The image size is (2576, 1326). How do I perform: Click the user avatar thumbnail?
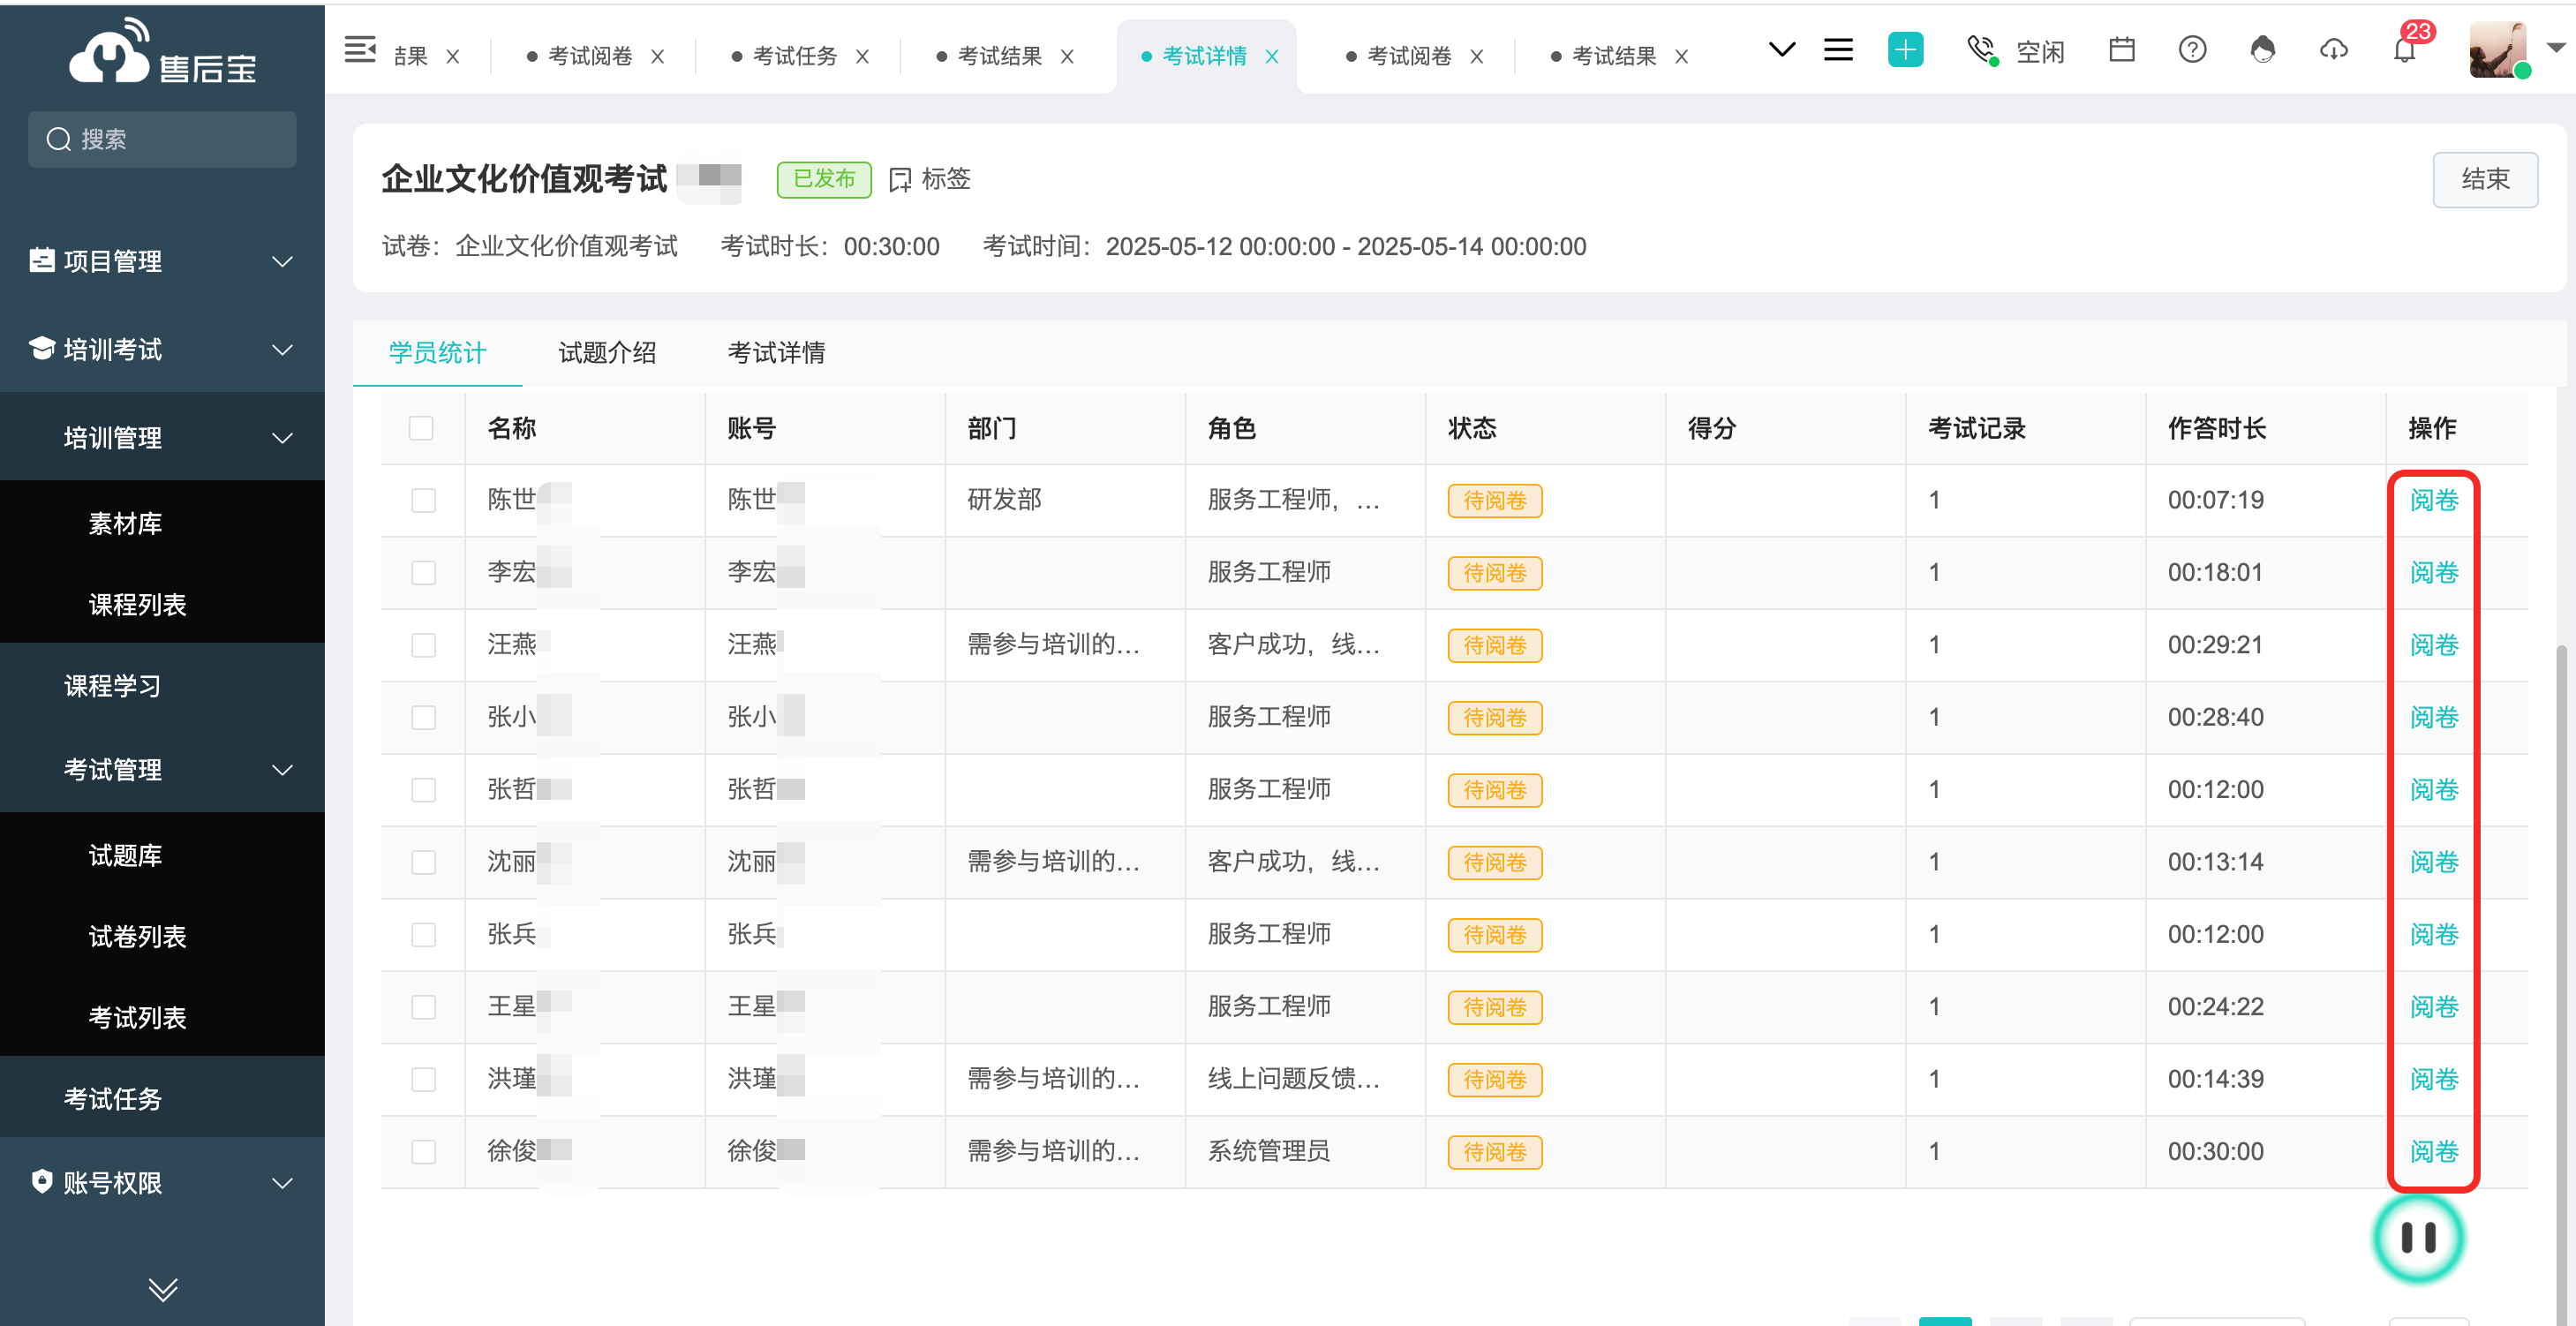point(2497,49)
